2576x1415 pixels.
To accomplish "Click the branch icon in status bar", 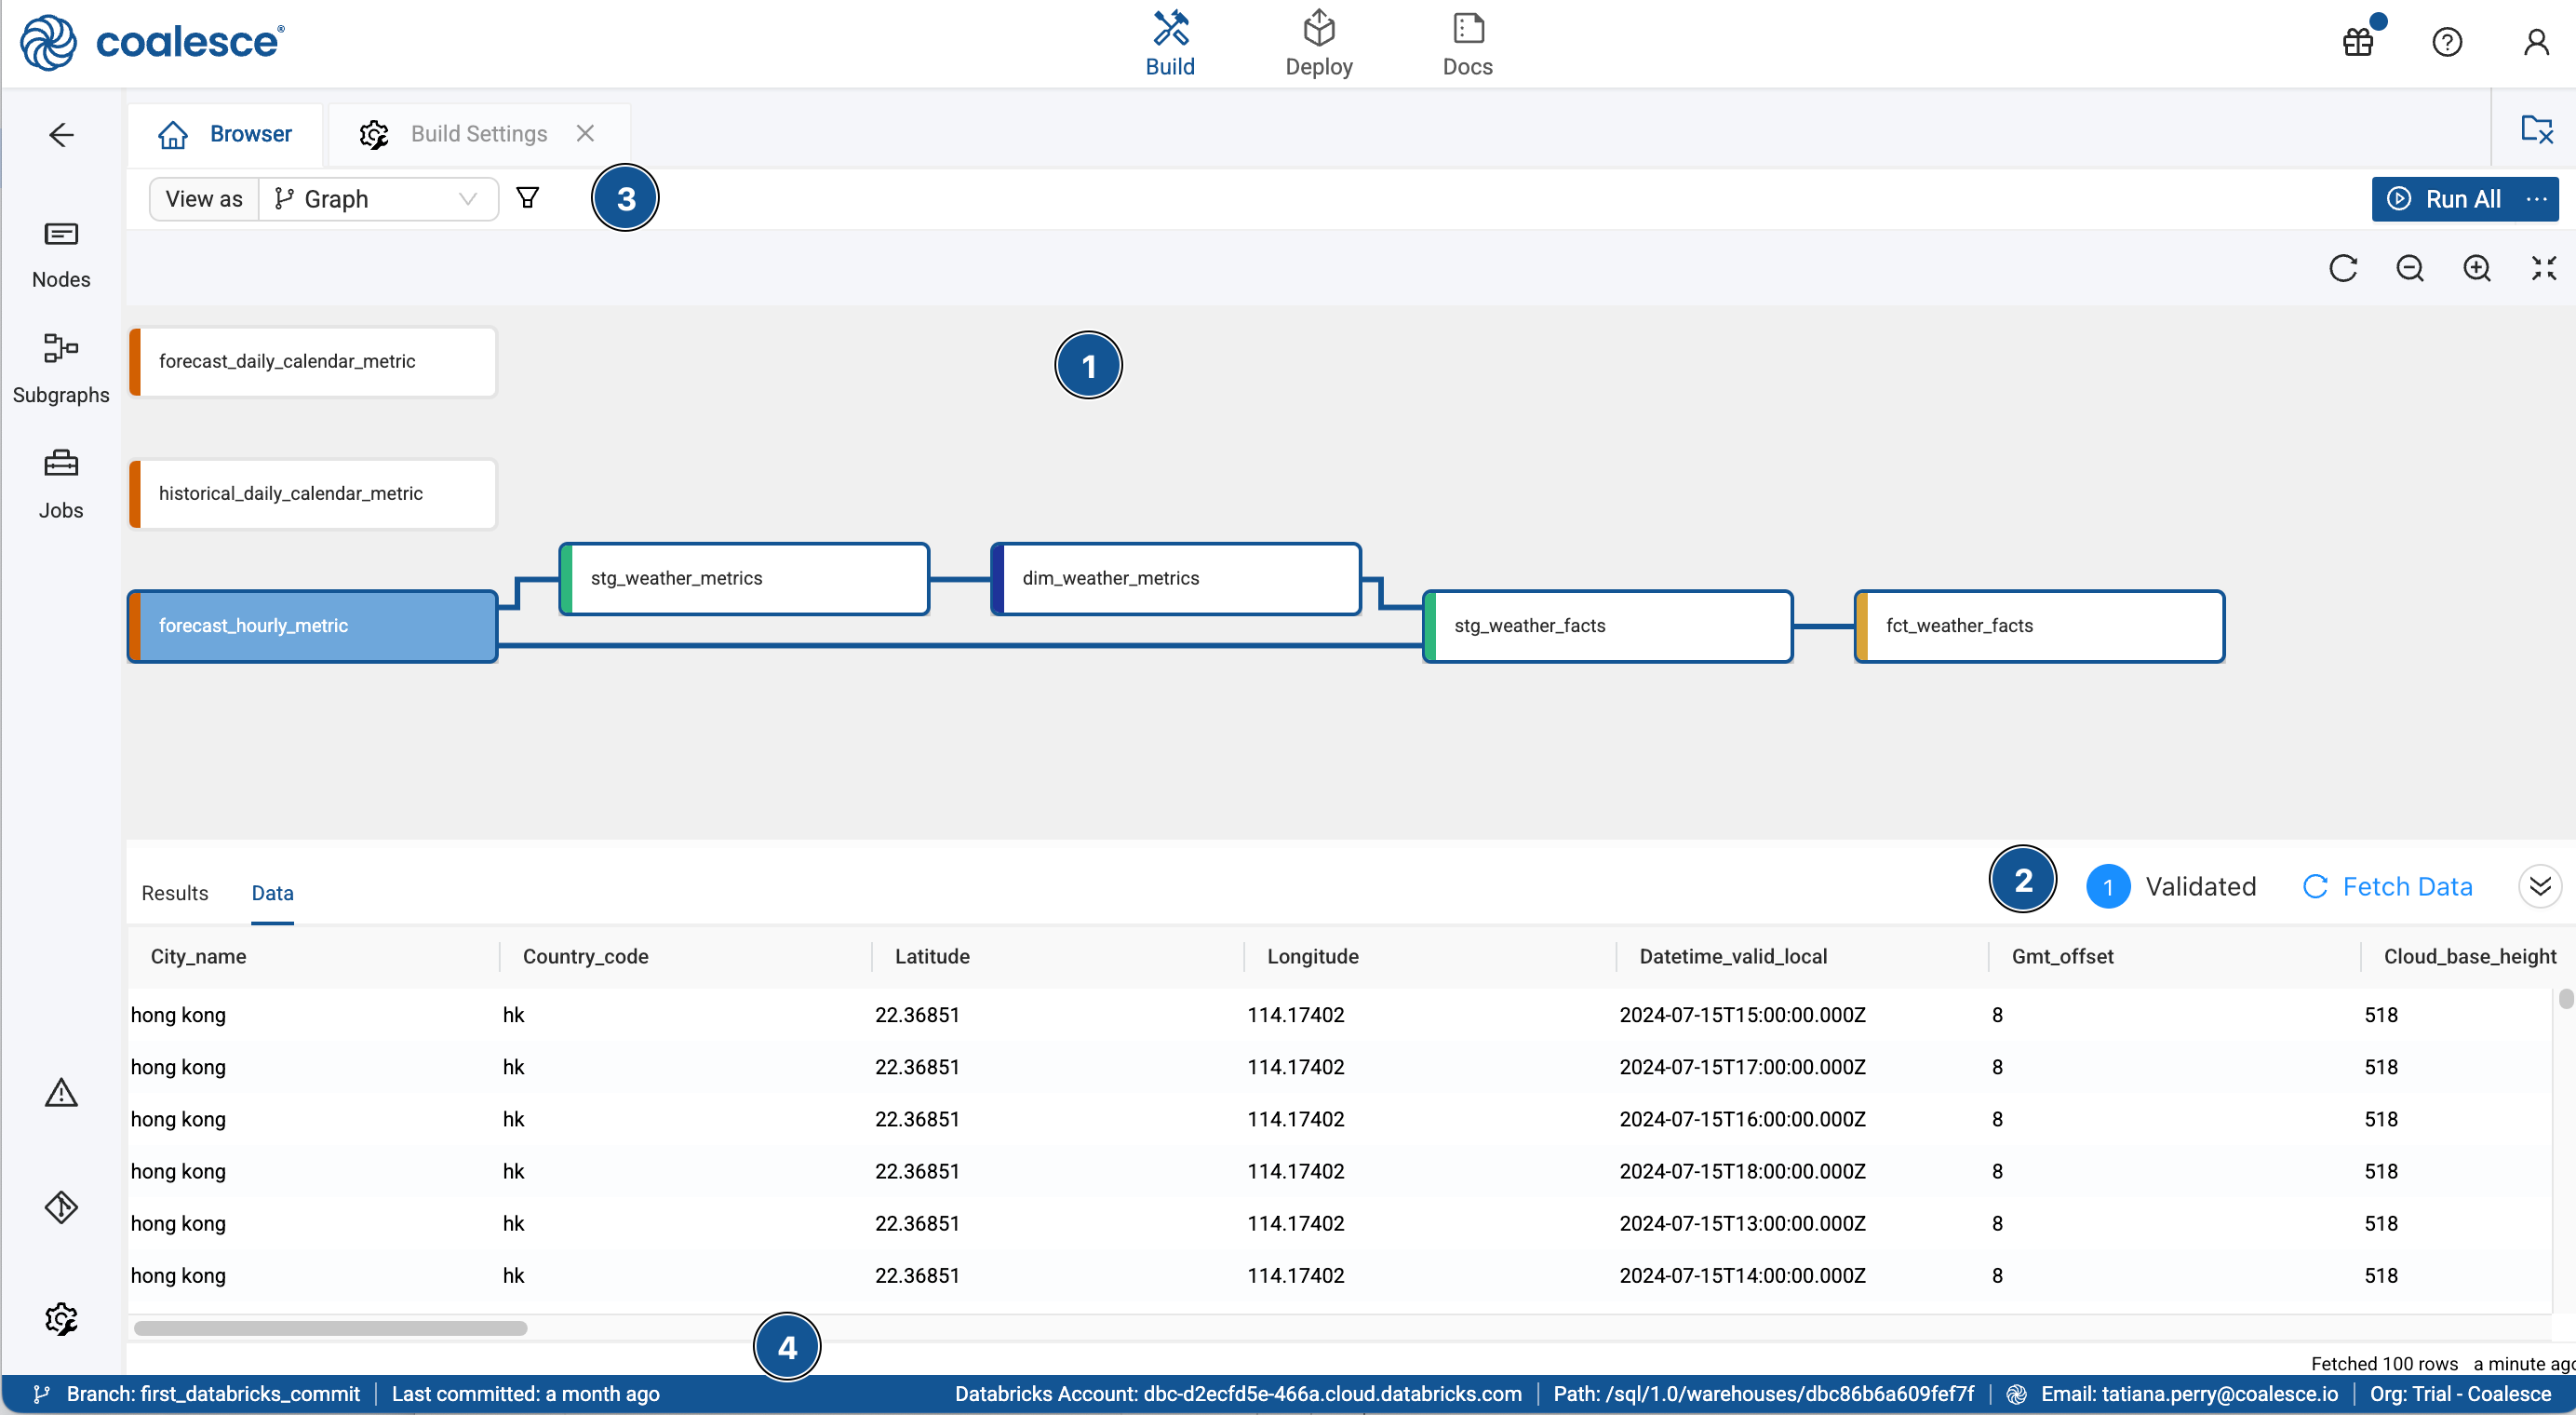I will tap(41, 1394).
